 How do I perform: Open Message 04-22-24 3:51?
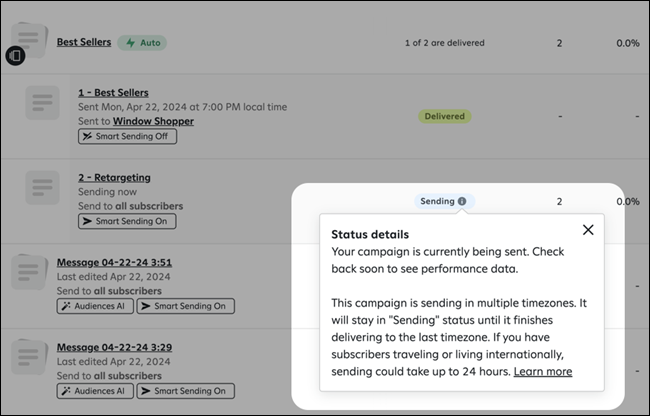114,263
